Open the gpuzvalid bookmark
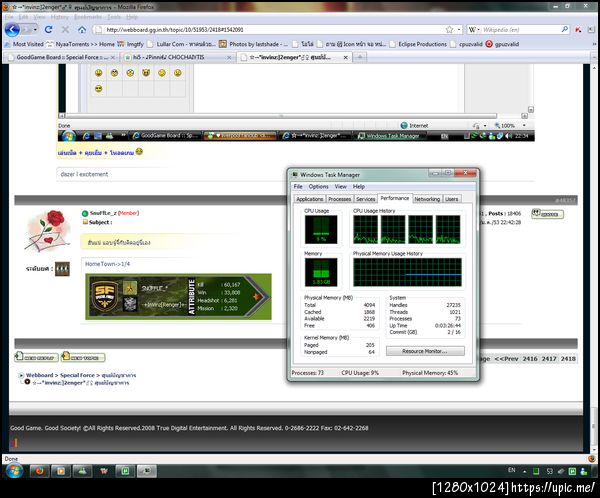Image resolution: width=600 pixels, height=498 pixels. click(x=502, y=44)
